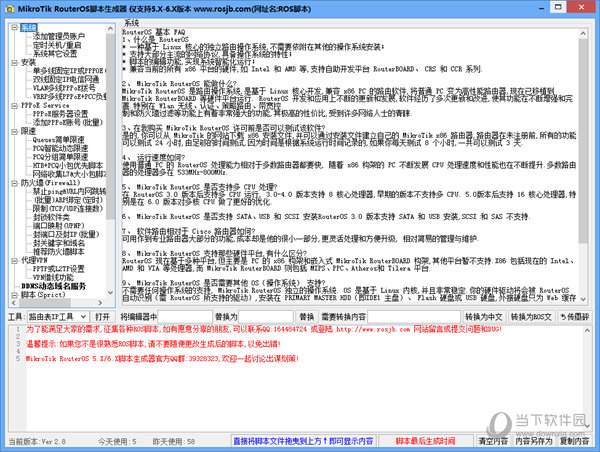Click the tree panel's scroll-up arrow
Image resolution: width=600 pixels, height=452 pixels.
tap(111, 29)
